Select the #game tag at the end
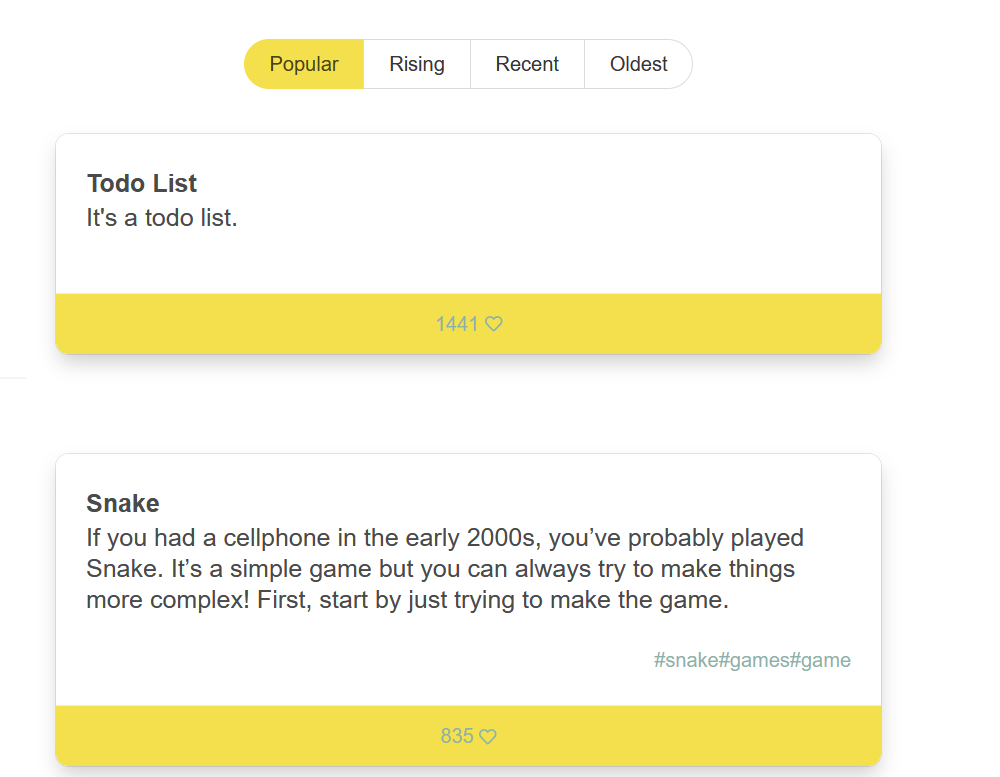 point(820,660)
